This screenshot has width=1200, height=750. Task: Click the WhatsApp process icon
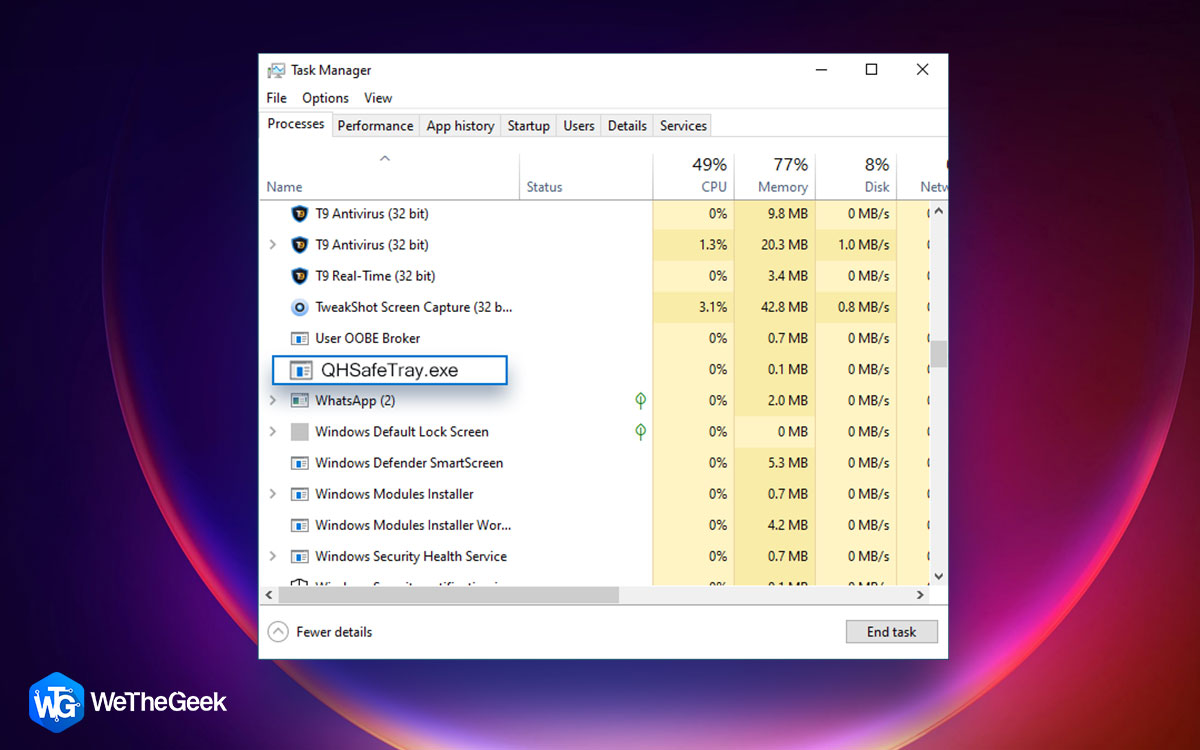click(299, 400)
